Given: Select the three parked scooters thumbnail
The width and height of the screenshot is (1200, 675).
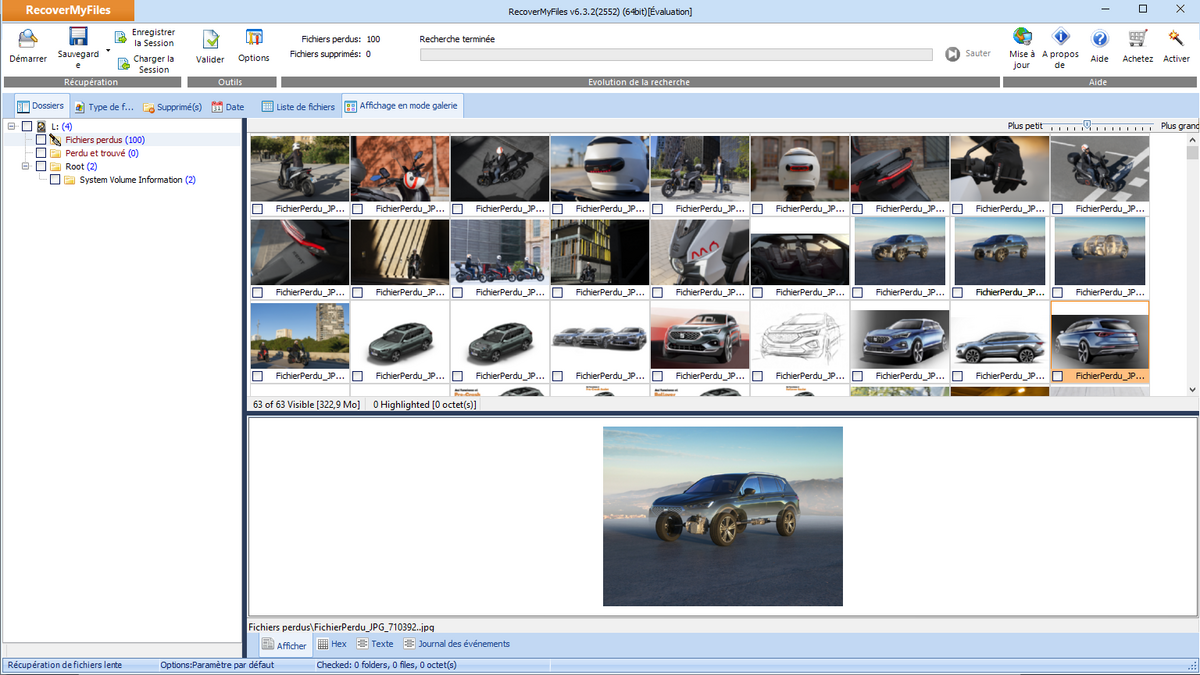Looking at the screenshot, I should coord(500,253).
